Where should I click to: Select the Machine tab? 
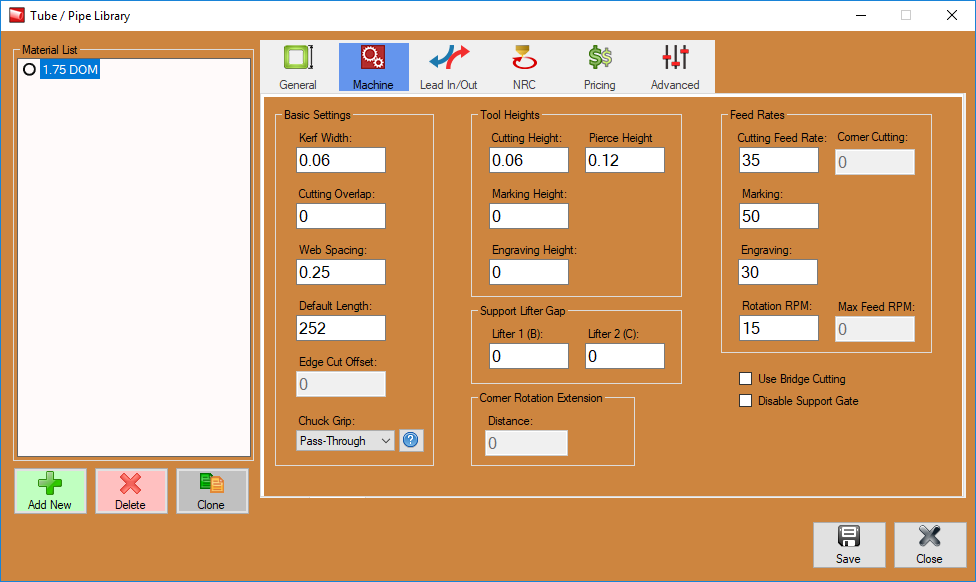click(373, 67)
